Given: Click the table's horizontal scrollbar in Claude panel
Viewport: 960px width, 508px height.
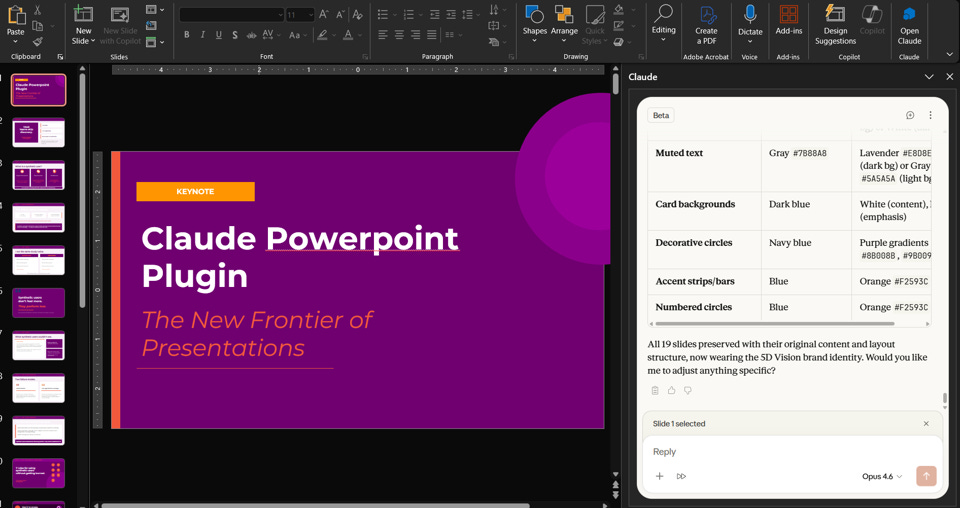Looking at the screenshot, I should (775, 324).
